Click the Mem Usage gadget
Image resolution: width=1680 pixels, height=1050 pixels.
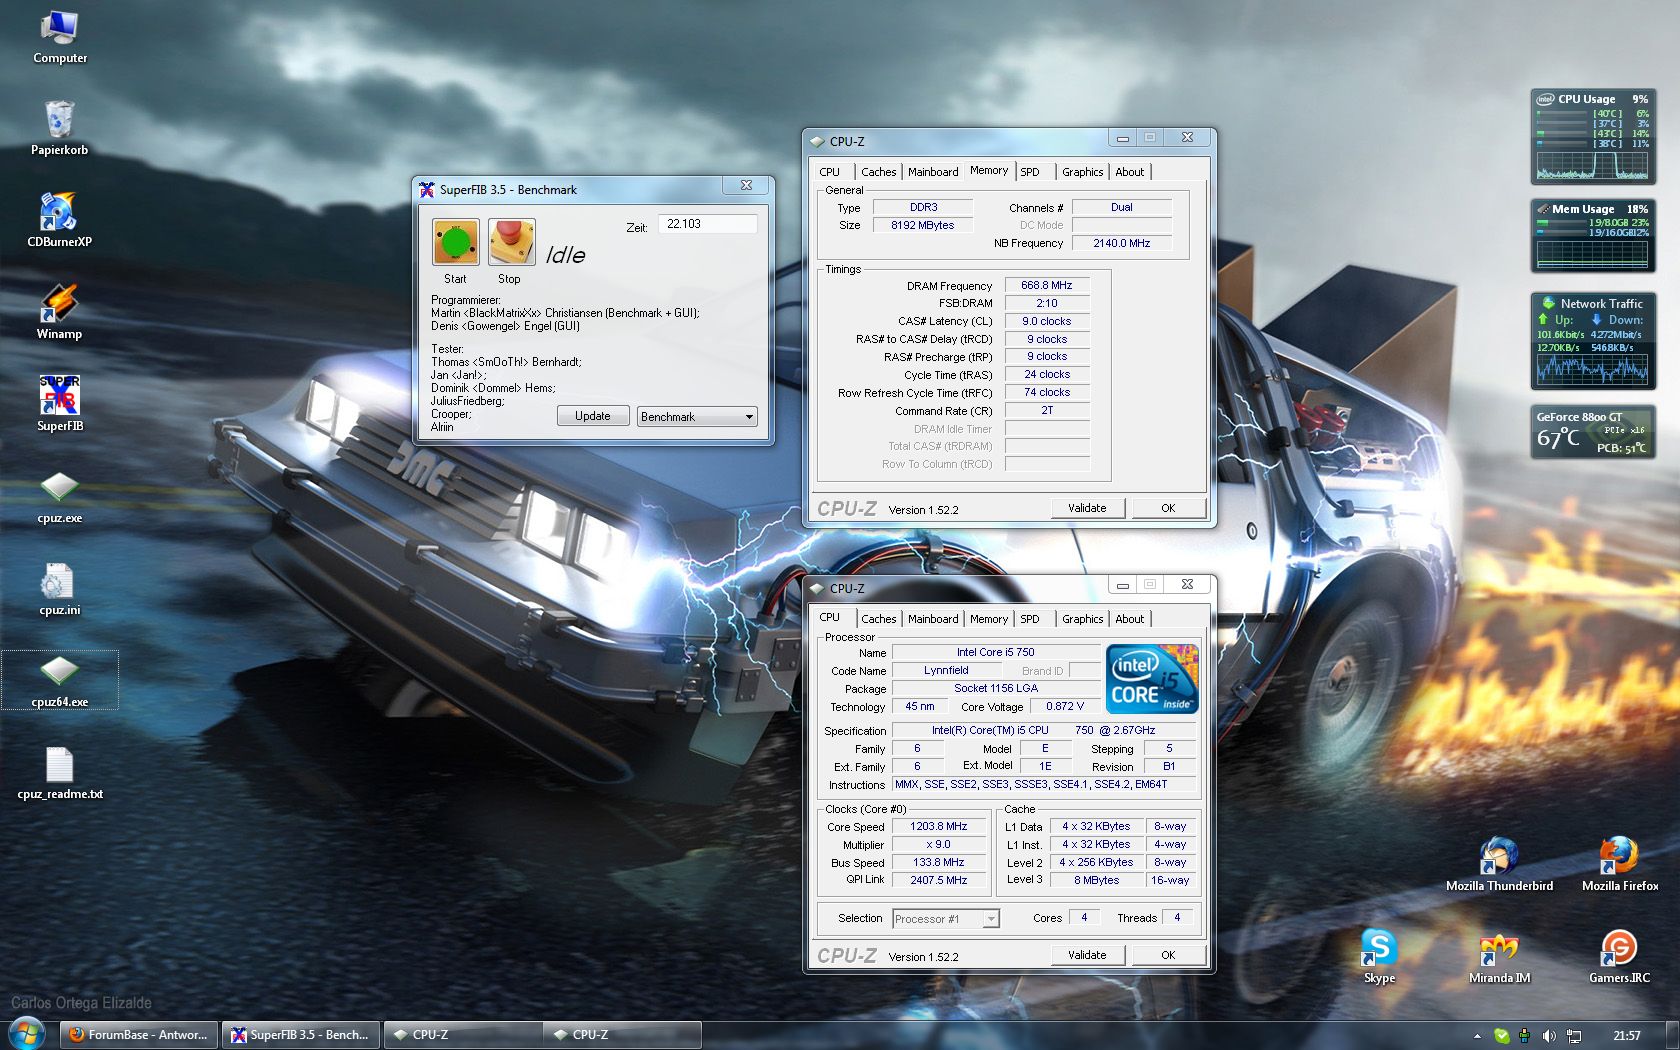click(1593, 236)
